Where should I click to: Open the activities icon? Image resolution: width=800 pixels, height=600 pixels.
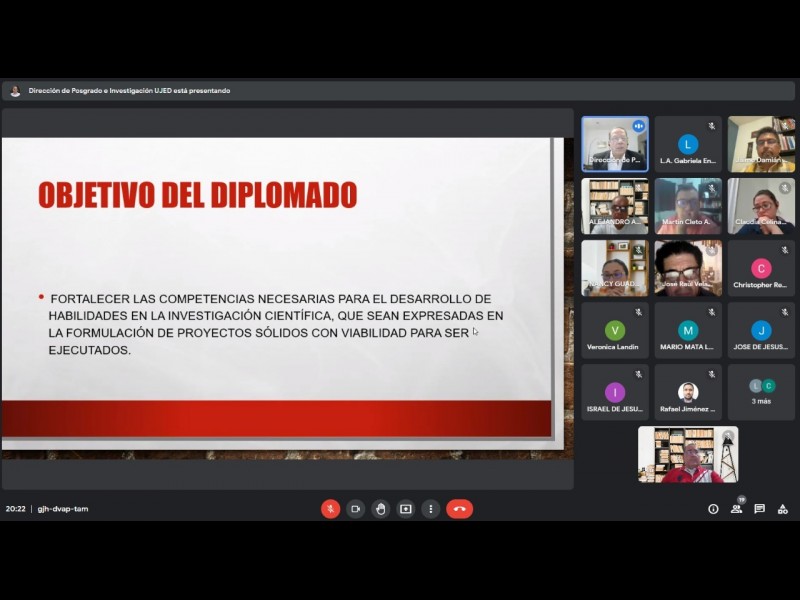coord(782,509)
